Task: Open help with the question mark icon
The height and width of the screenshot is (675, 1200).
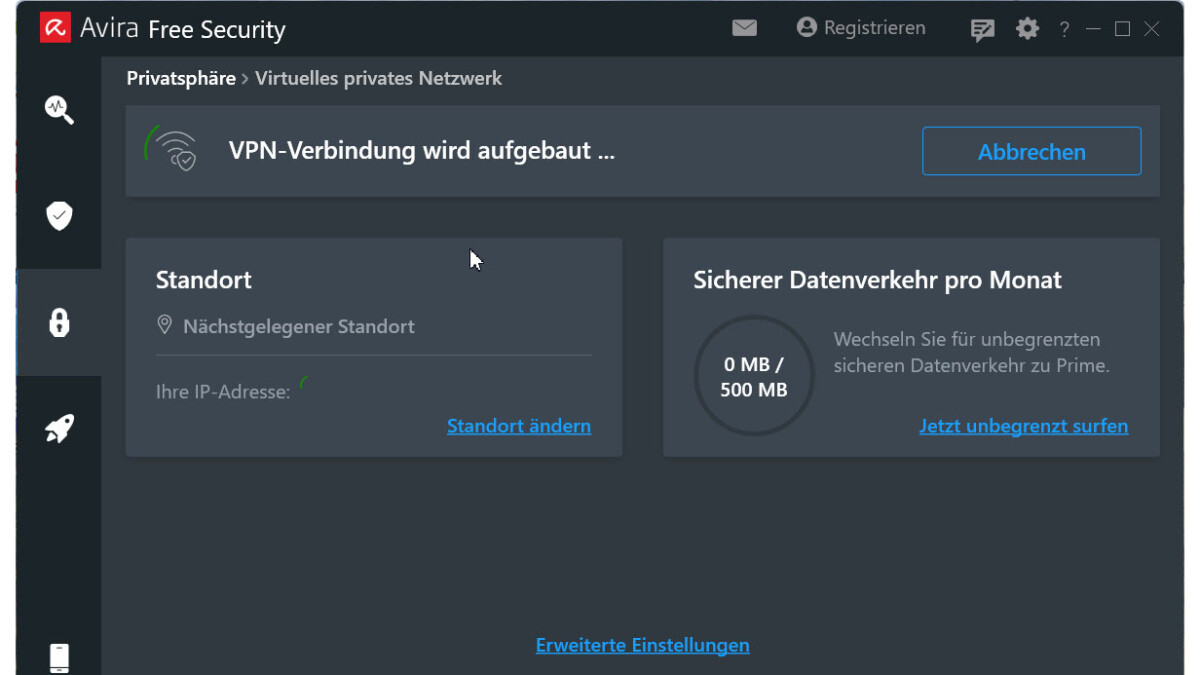Action: coord(1063,28)
